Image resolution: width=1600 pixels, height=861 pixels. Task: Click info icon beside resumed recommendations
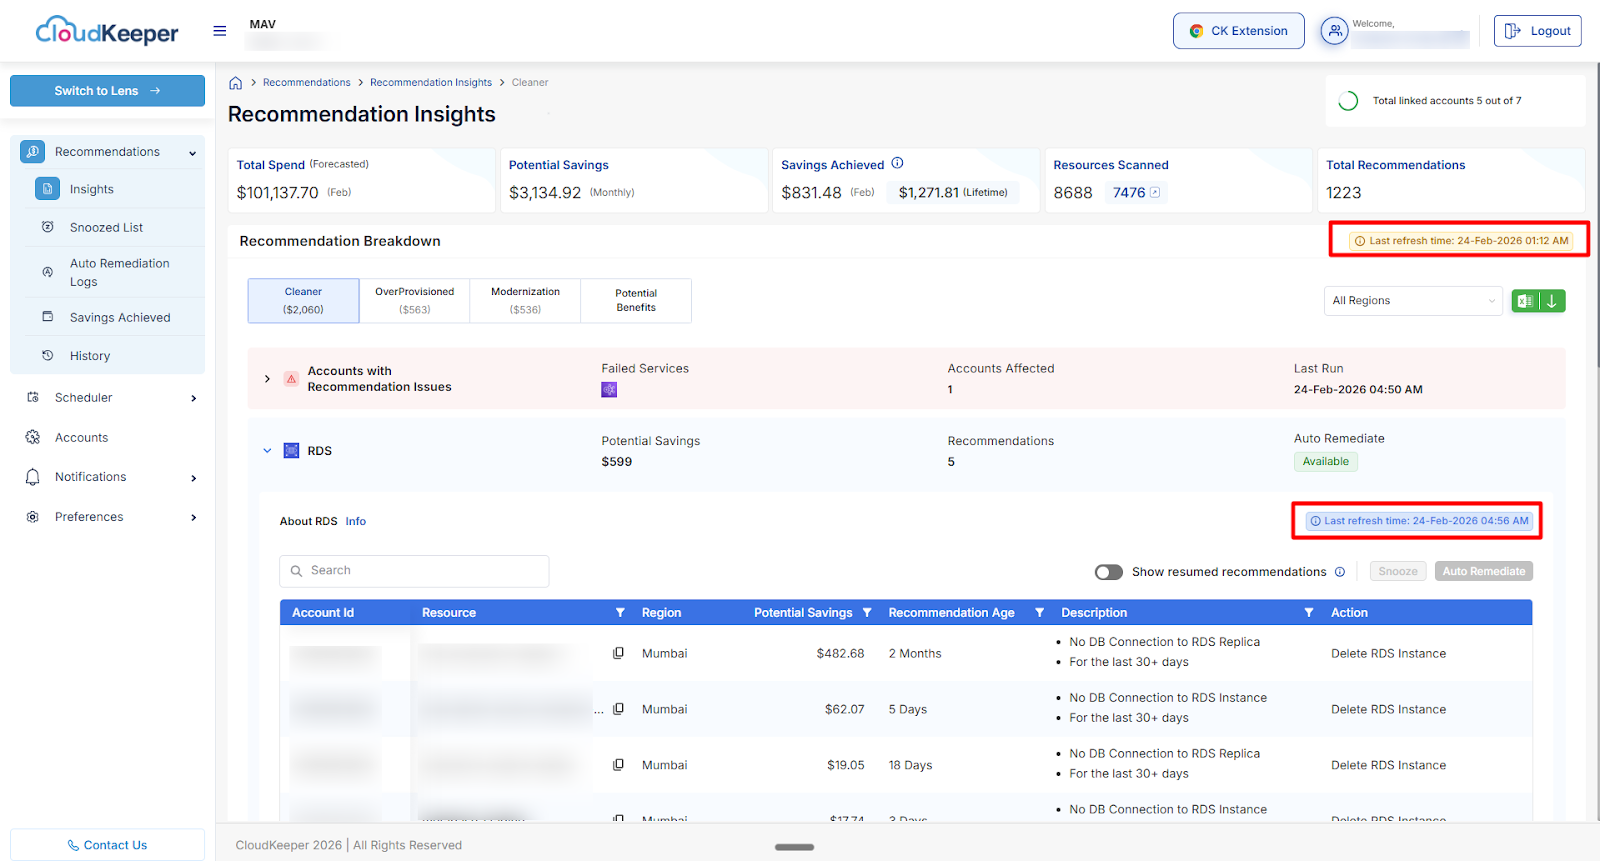pos(1340,572)
